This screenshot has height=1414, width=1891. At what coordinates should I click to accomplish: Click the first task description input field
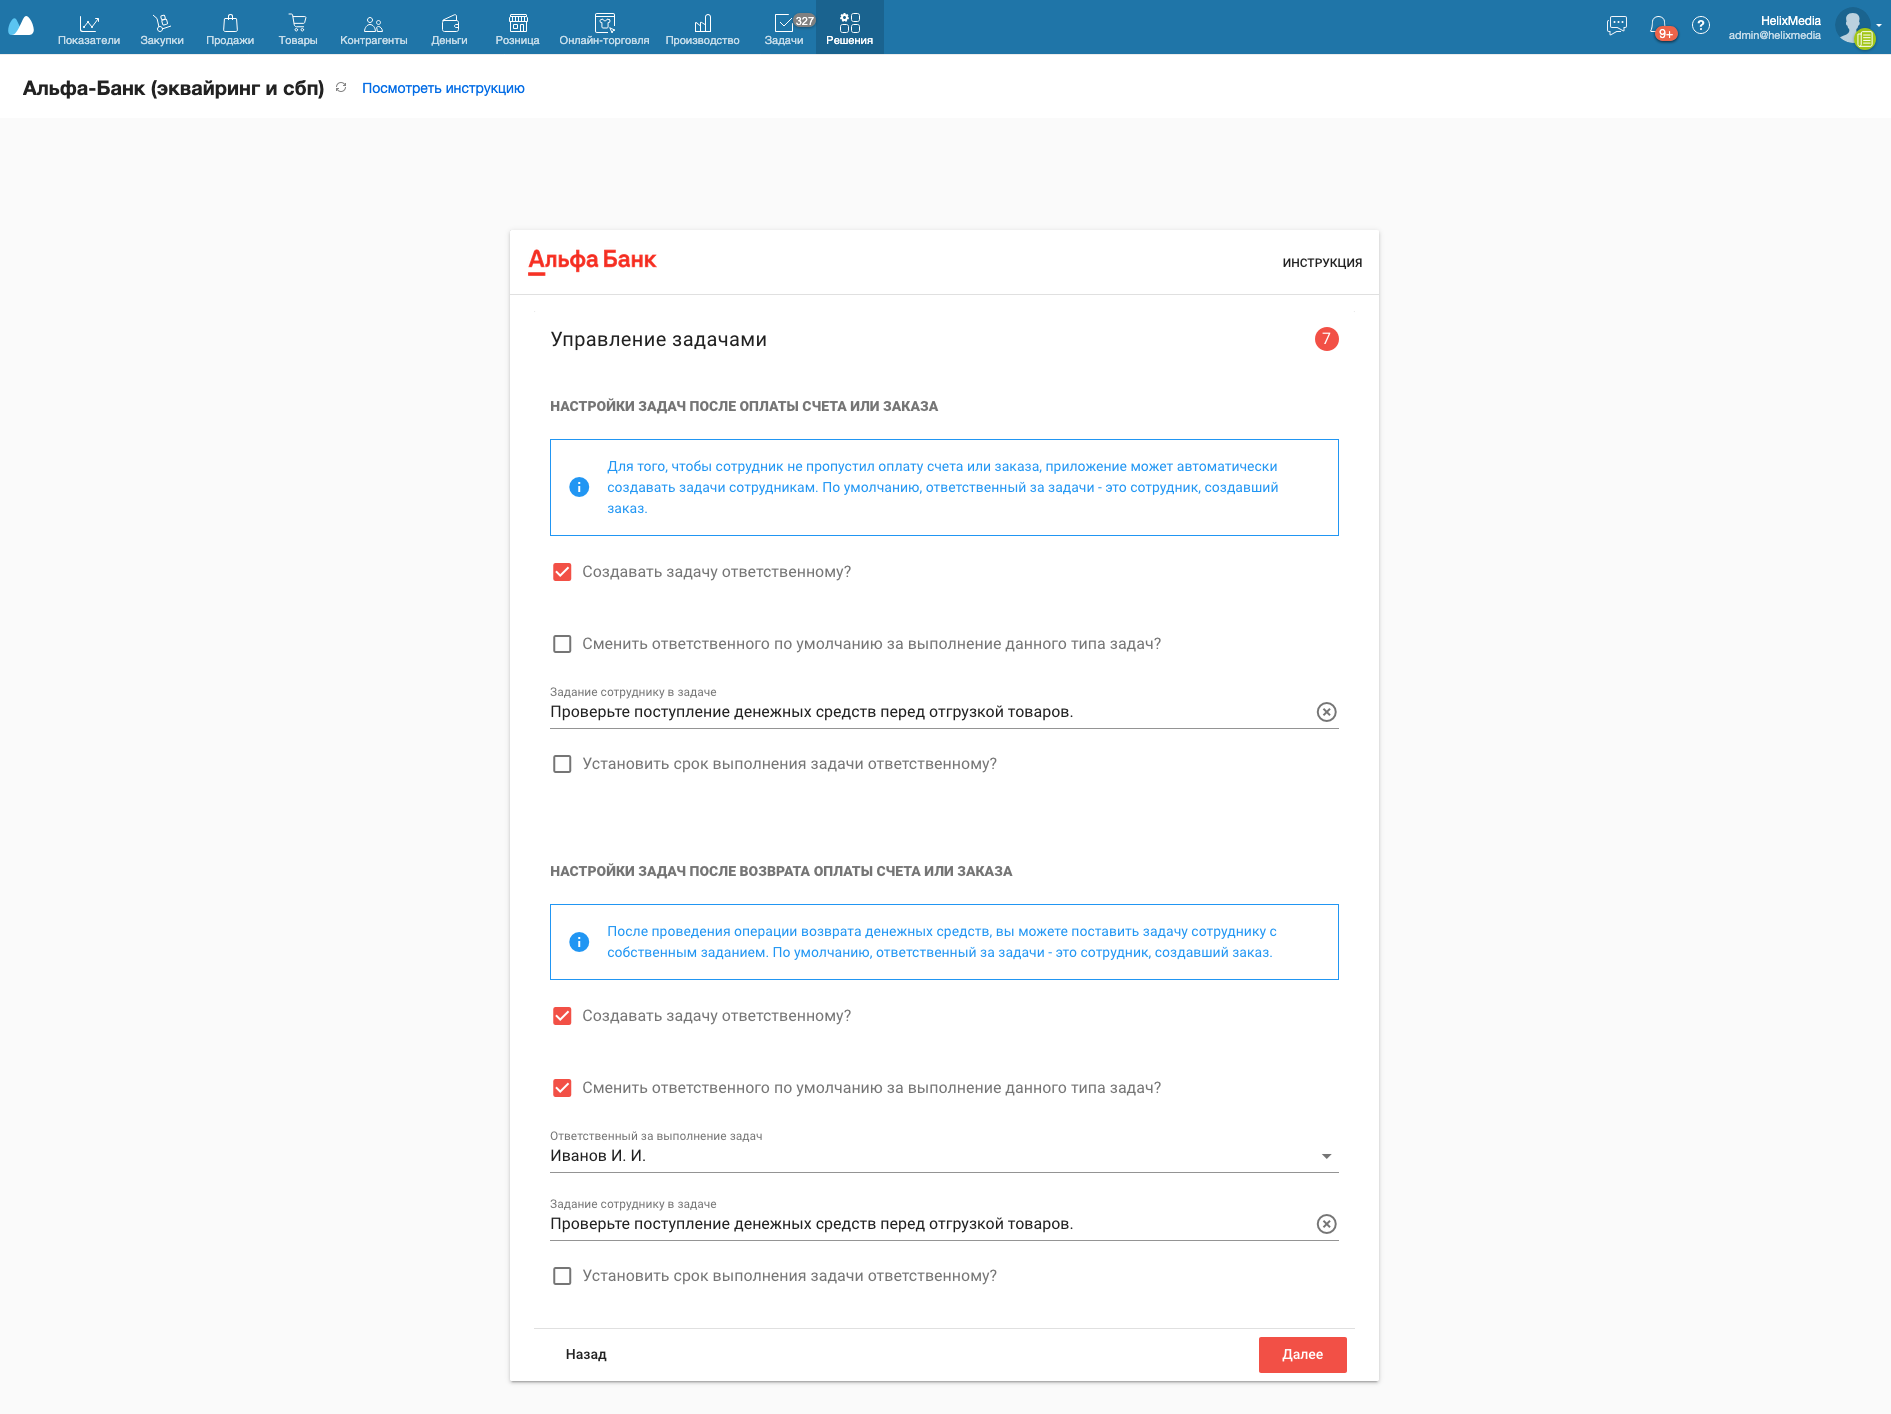click(x=920, y=712)
